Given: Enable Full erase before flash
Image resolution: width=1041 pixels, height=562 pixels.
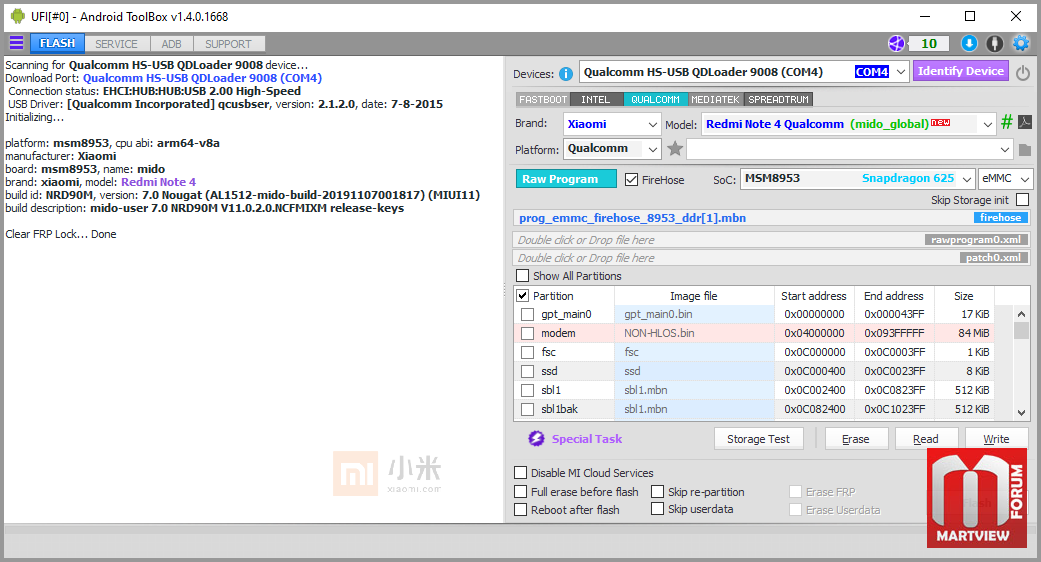Looking at the screenshot, I should pos(520,492).
